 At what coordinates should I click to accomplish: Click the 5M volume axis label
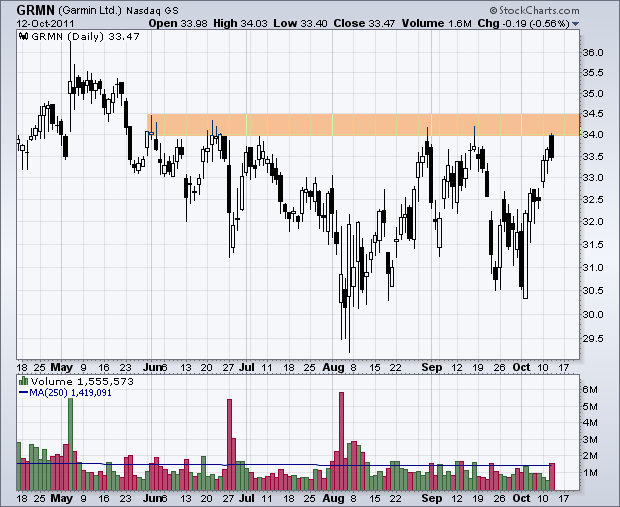[x=590, y=407]
